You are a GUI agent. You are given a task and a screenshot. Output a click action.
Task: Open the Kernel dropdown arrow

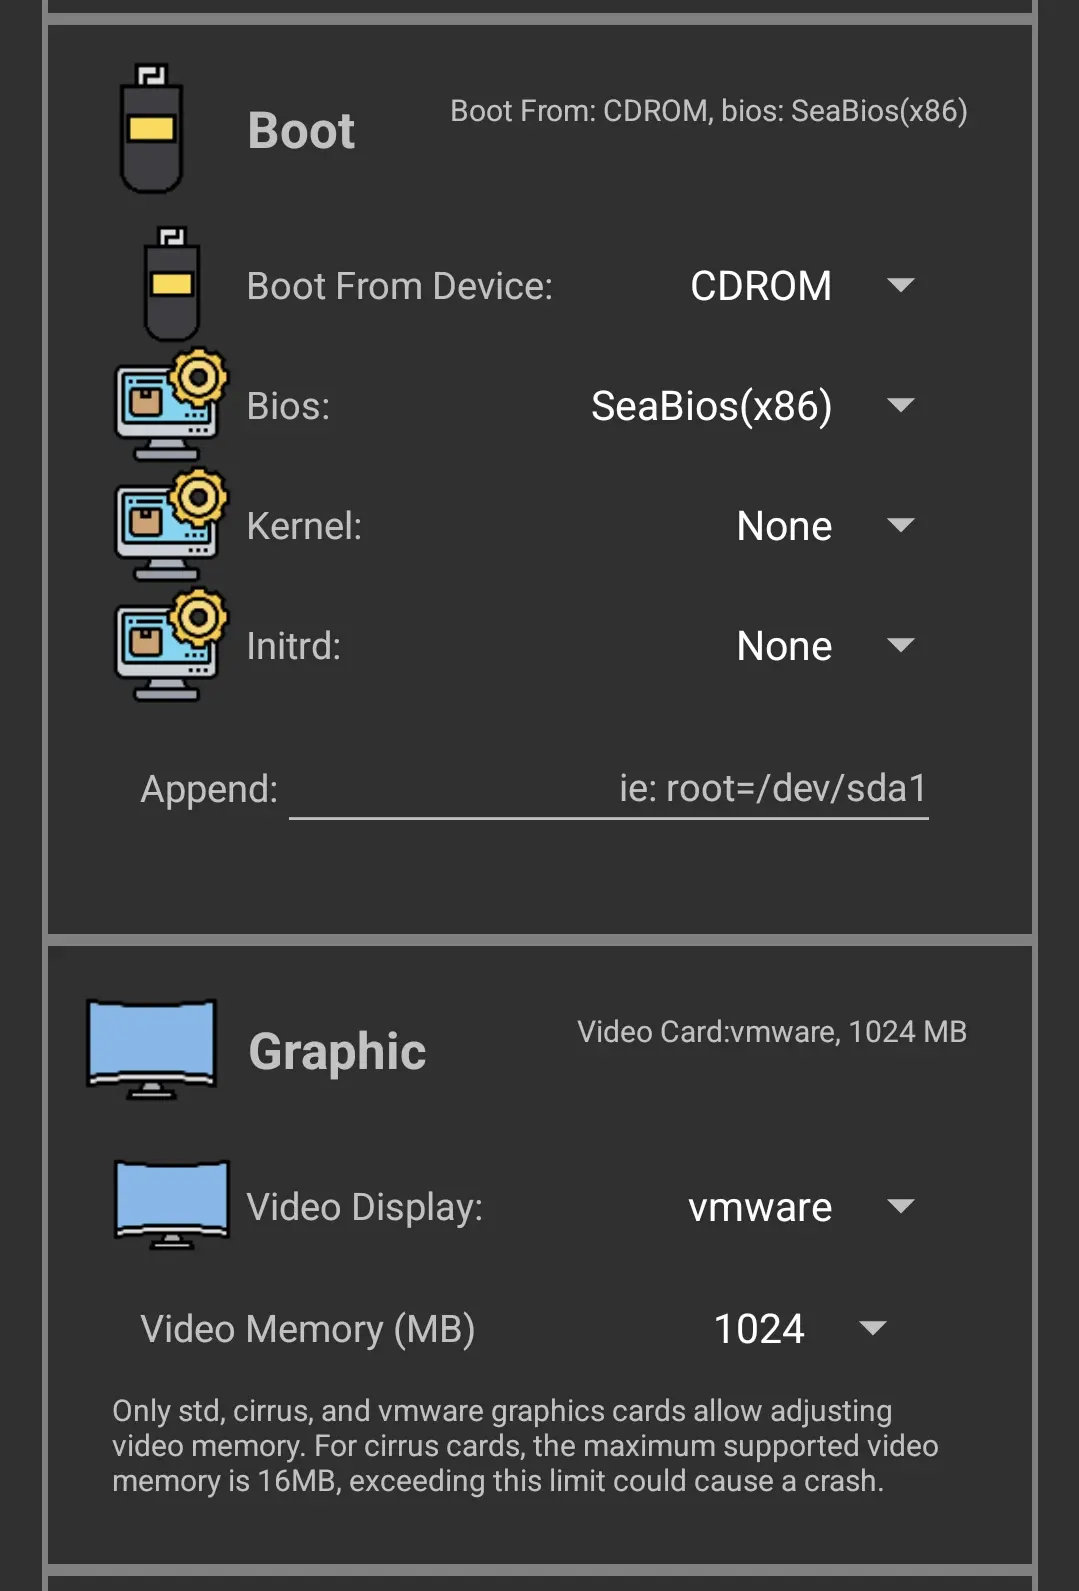901,526
